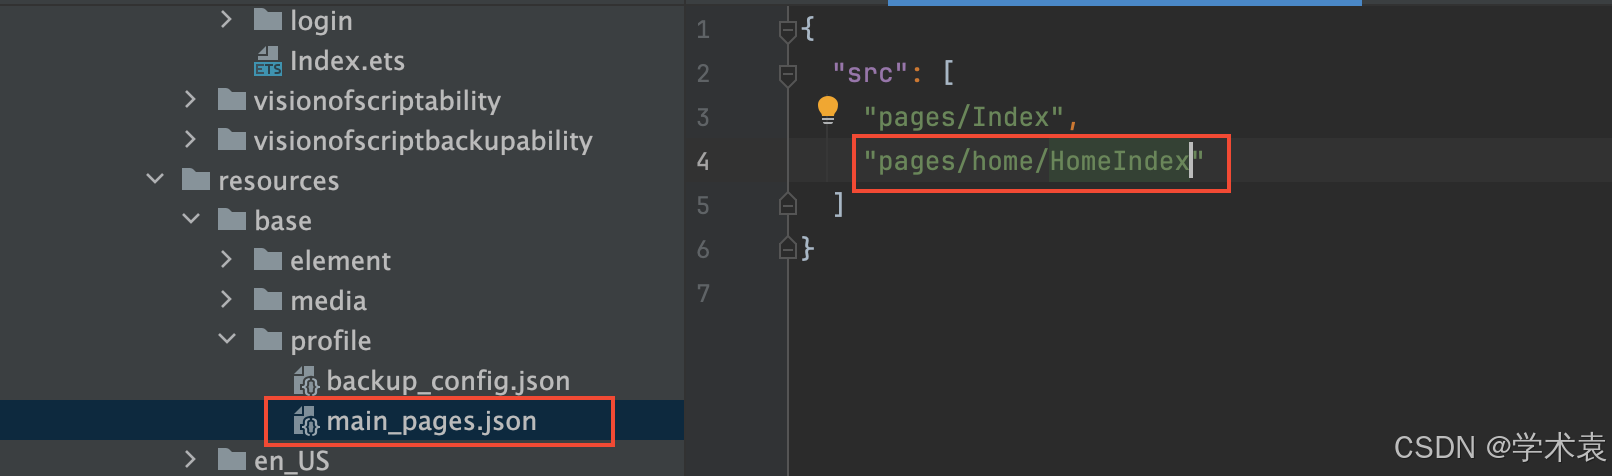Click the backup_config.json file icon
The width and height of the screenshot is (1612, 476).
306,381
